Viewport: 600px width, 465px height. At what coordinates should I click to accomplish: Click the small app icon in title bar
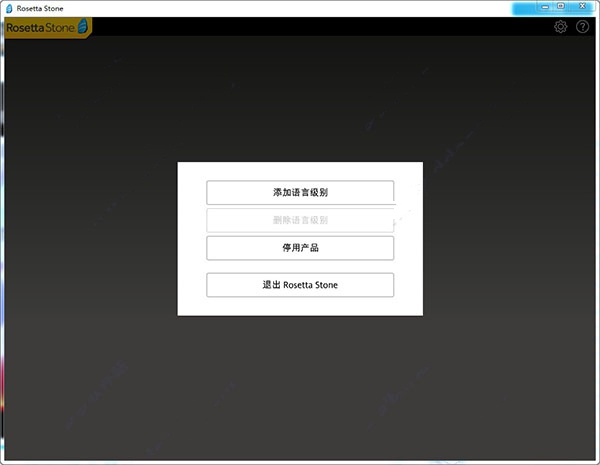[9, 8]
